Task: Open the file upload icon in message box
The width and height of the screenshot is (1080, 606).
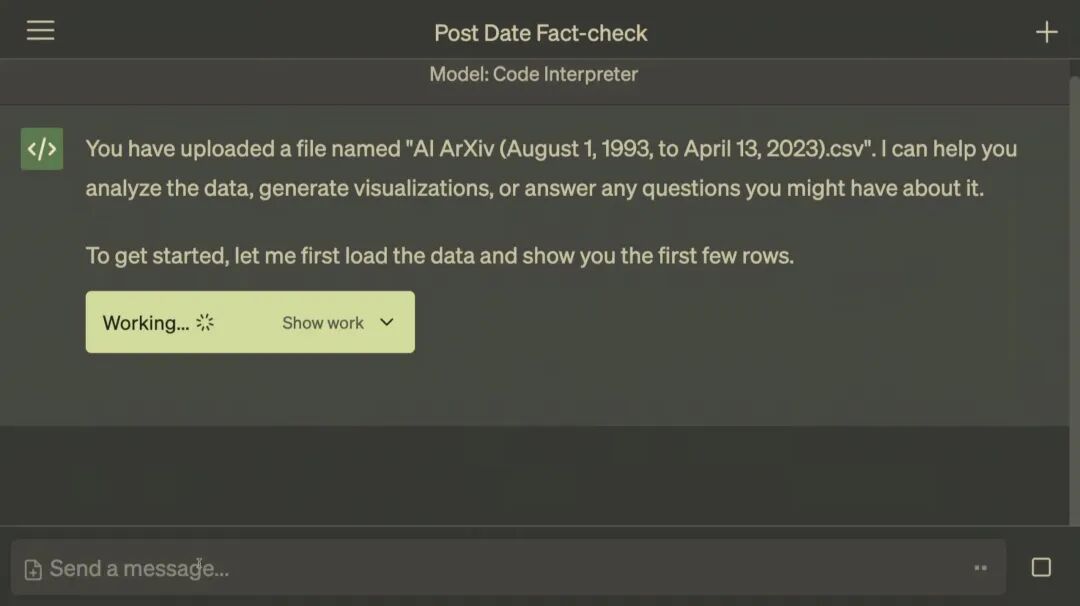Action: click(32, 570)
